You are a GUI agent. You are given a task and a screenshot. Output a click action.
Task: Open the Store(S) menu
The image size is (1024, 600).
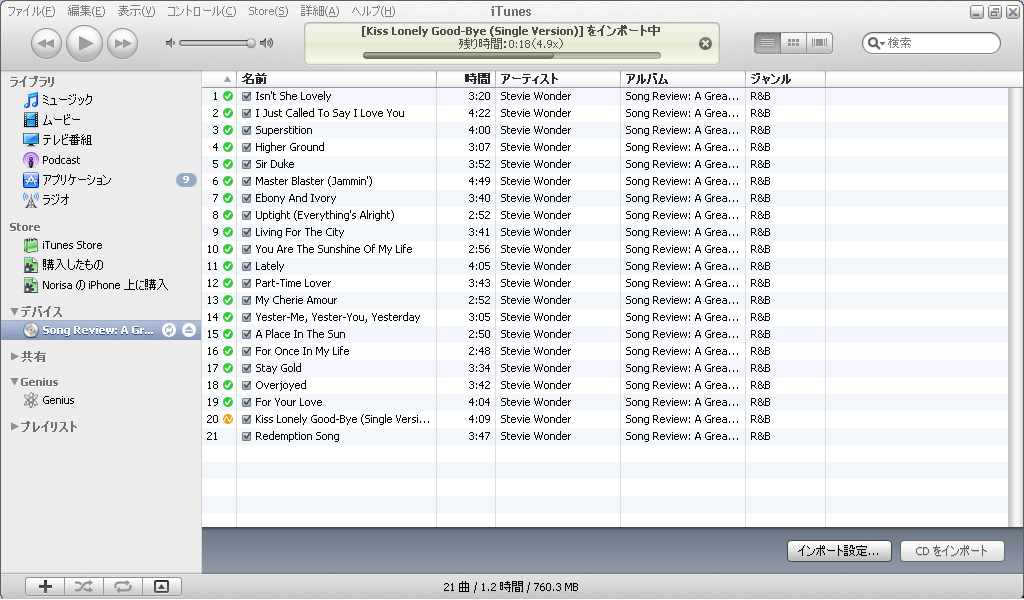pyautogui.click(x=268, y=11)
